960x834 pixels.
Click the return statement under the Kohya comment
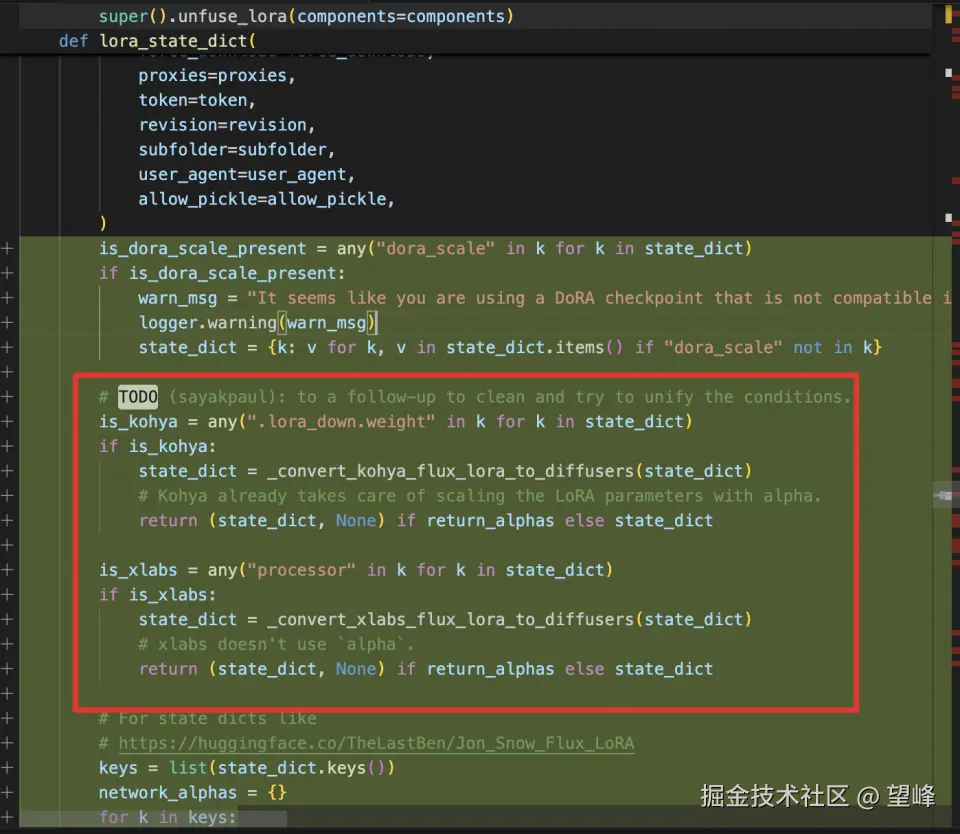tap(426, 520)
